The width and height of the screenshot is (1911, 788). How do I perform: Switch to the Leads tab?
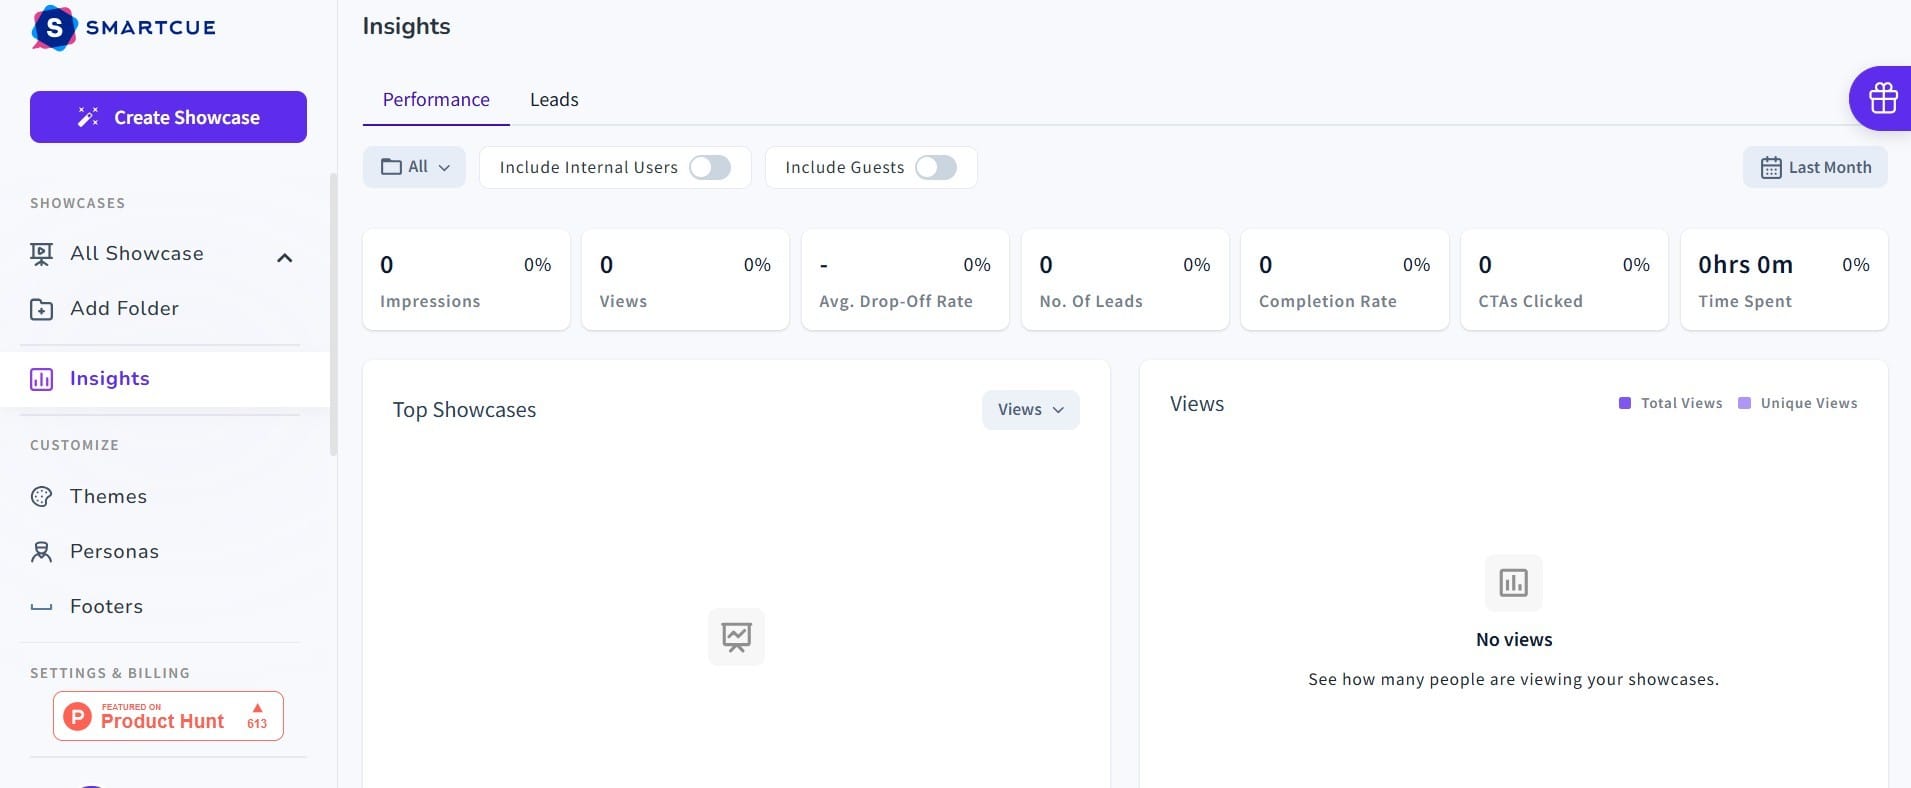(x=554, y=100)
